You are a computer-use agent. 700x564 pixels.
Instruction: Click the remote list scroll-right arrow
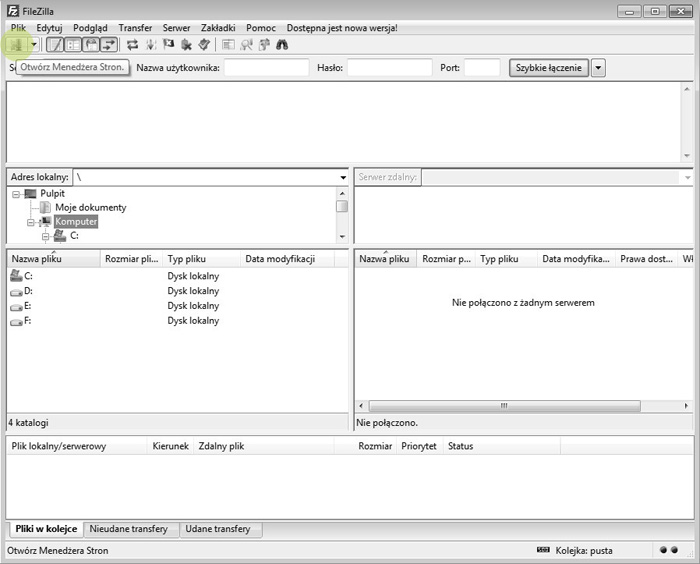pos(686,406)
